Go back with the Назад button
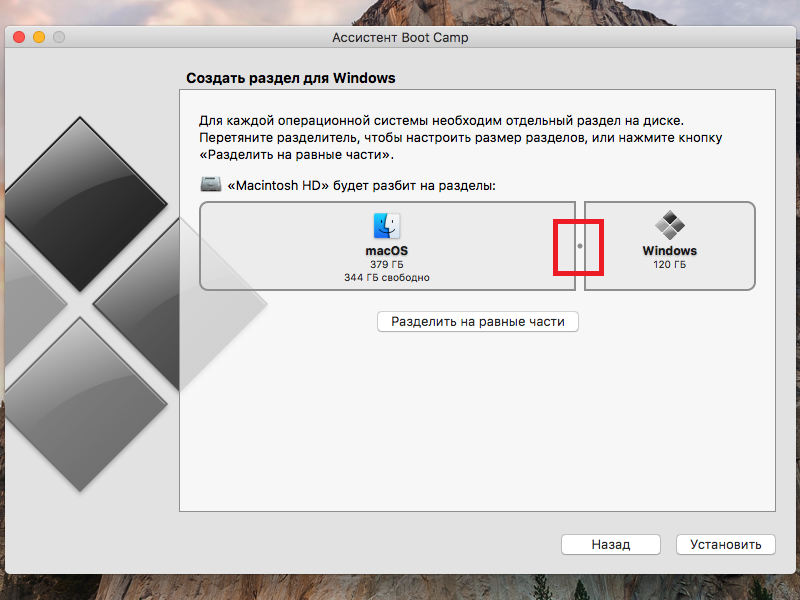The width and height of the screenshot is (800, 600). click(x=611, y=544)
